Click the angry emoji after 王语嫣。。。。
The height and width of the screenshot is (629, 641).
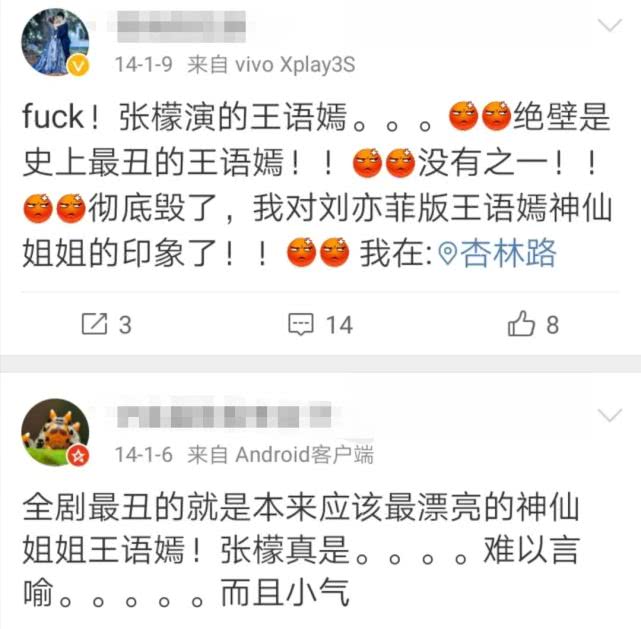(464, 116)
